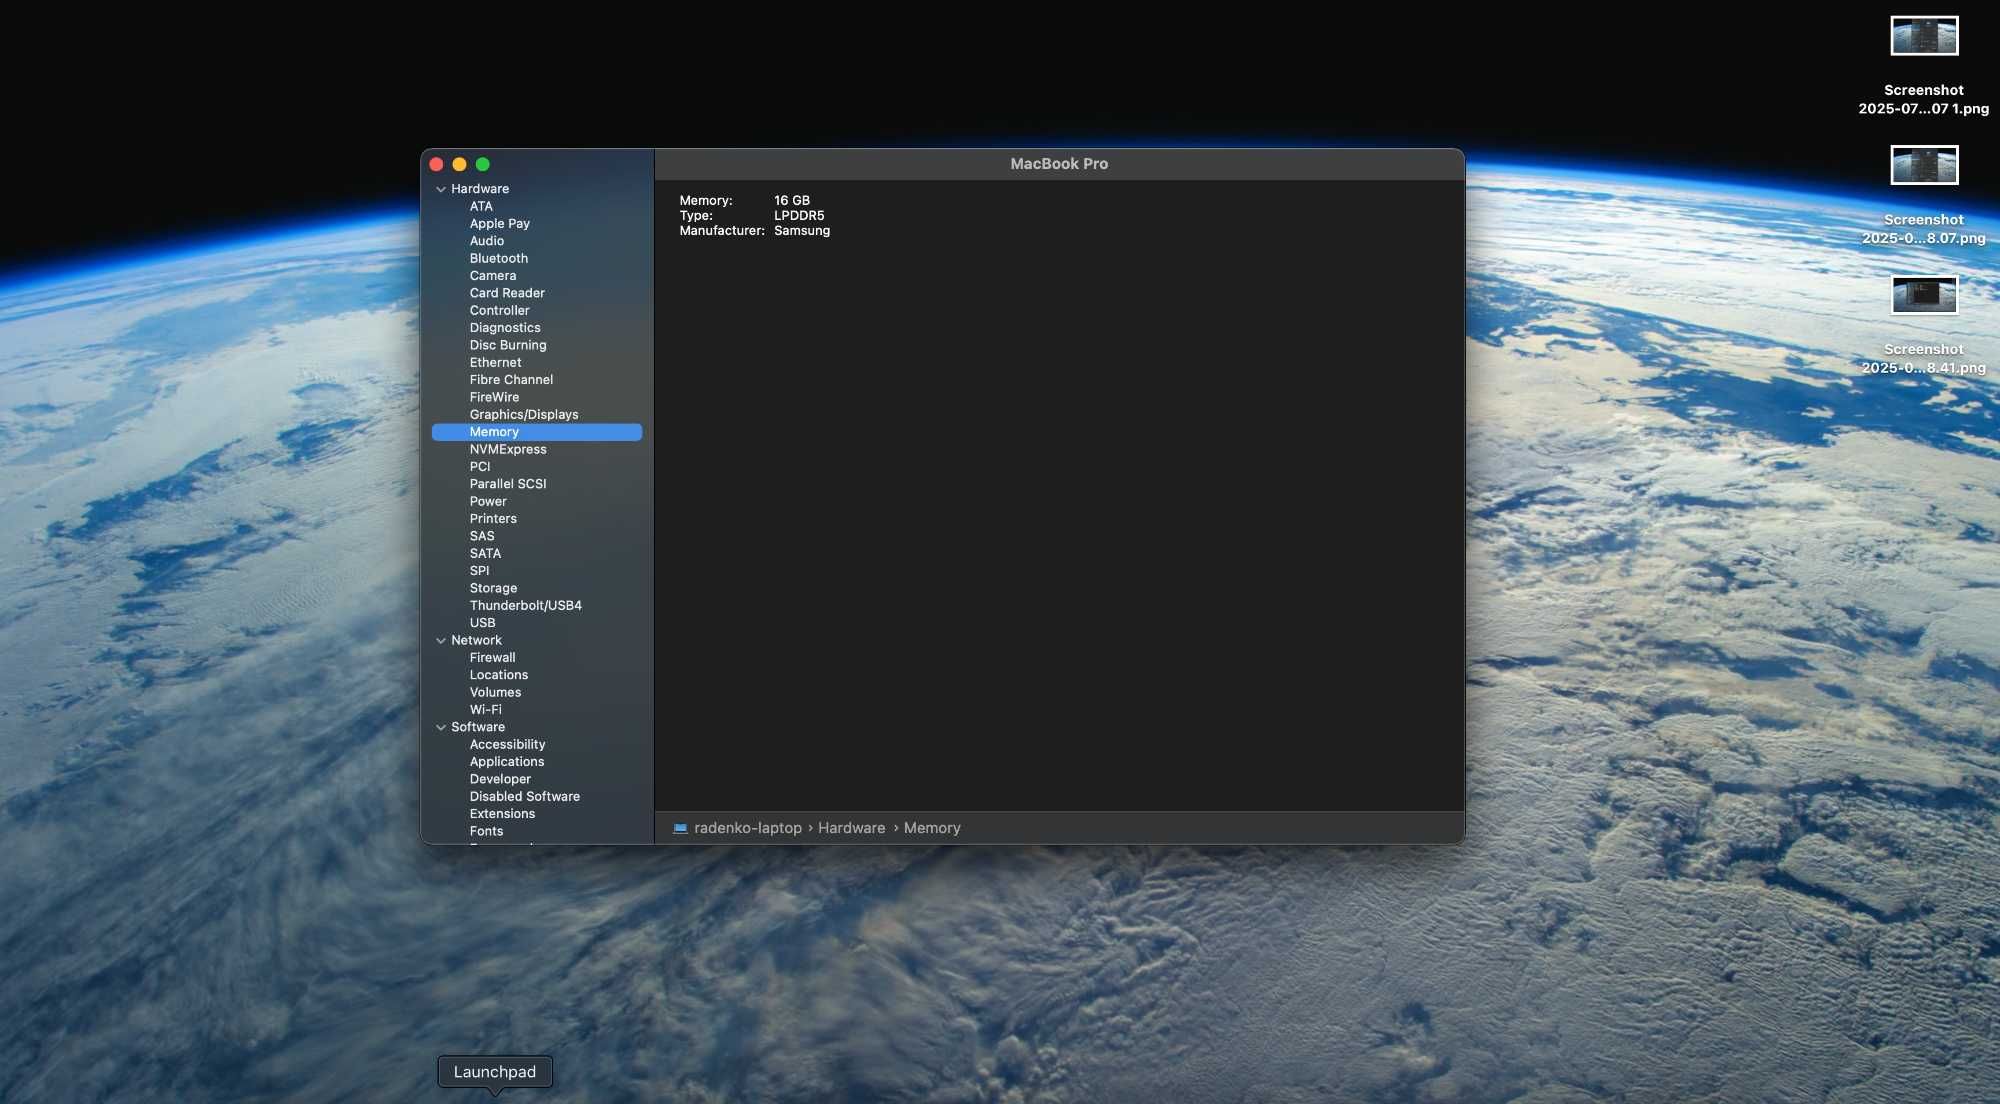Click radenko-laptop in the path bar
2000x1104 pixels.
(x=748, y=829)
